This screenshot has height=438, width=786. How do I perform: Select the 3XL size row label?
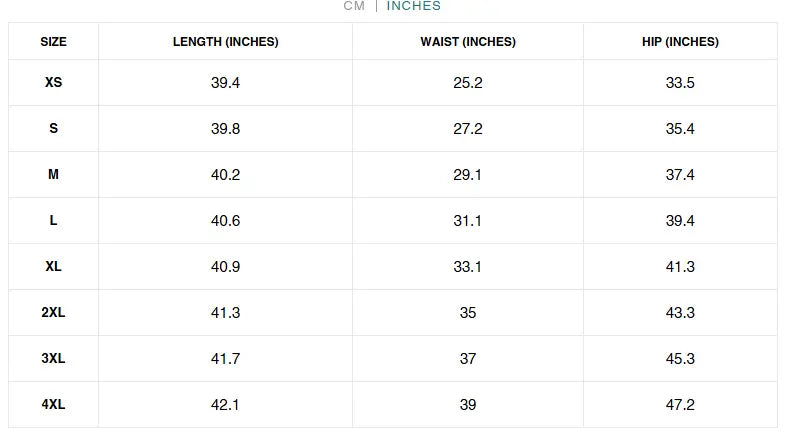tap(54, 359)
